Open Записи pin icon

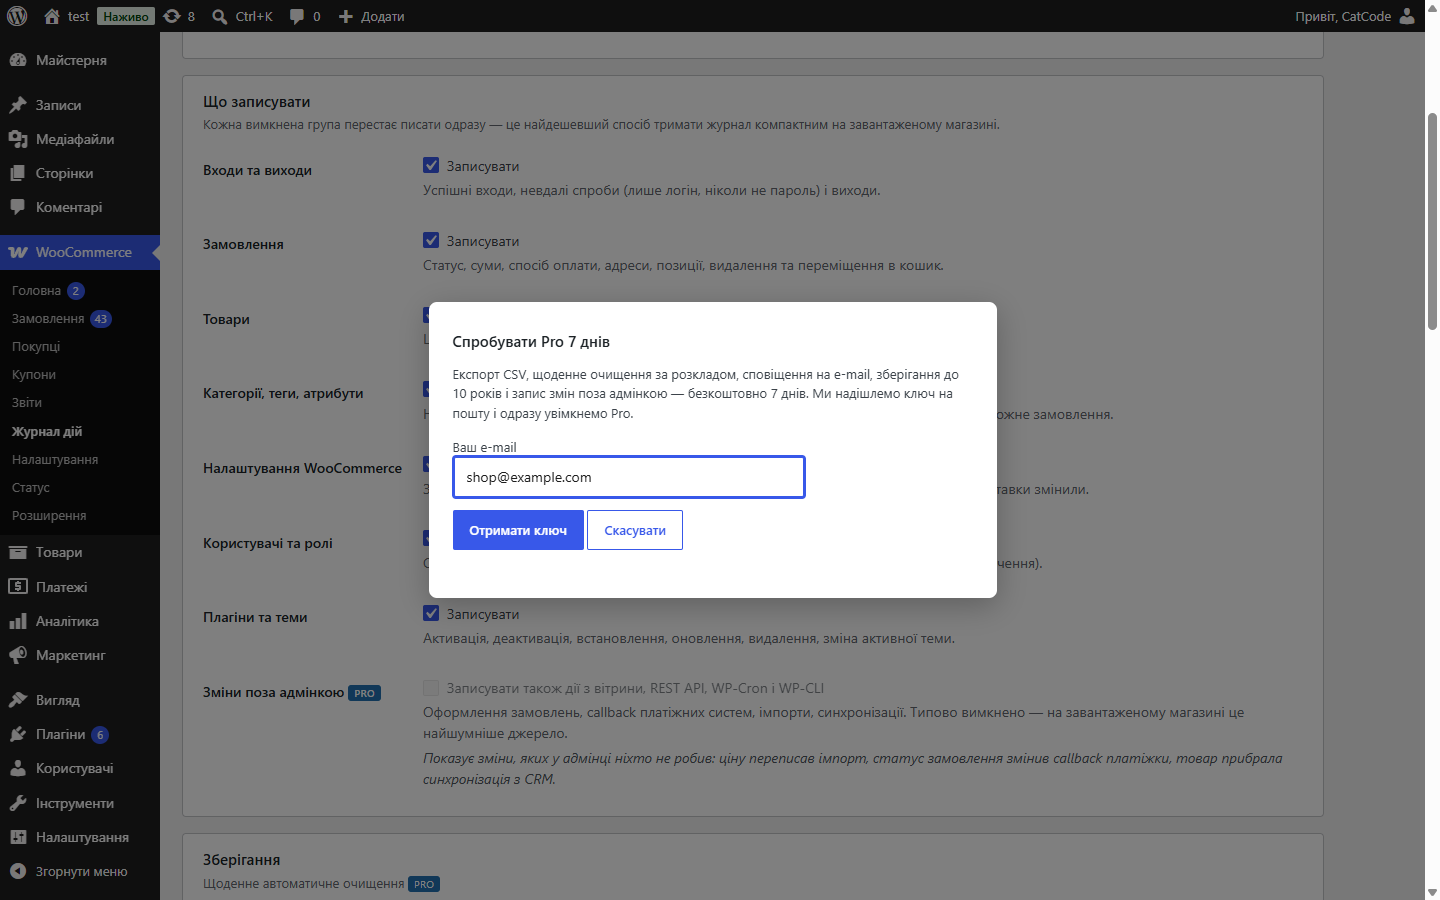pos(18,105)
